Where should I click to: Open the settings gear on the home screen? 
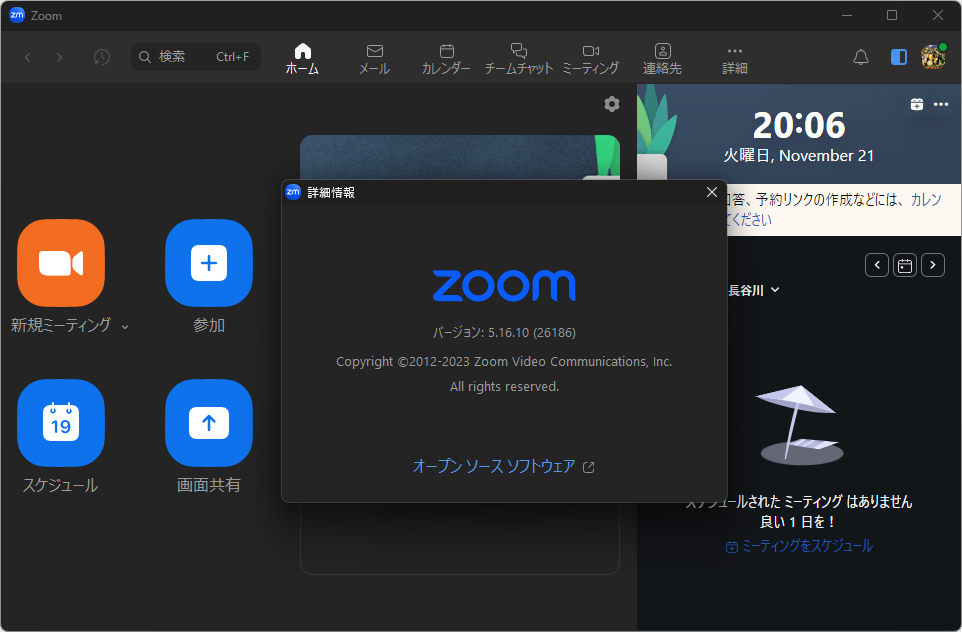[x=611, y=104]
